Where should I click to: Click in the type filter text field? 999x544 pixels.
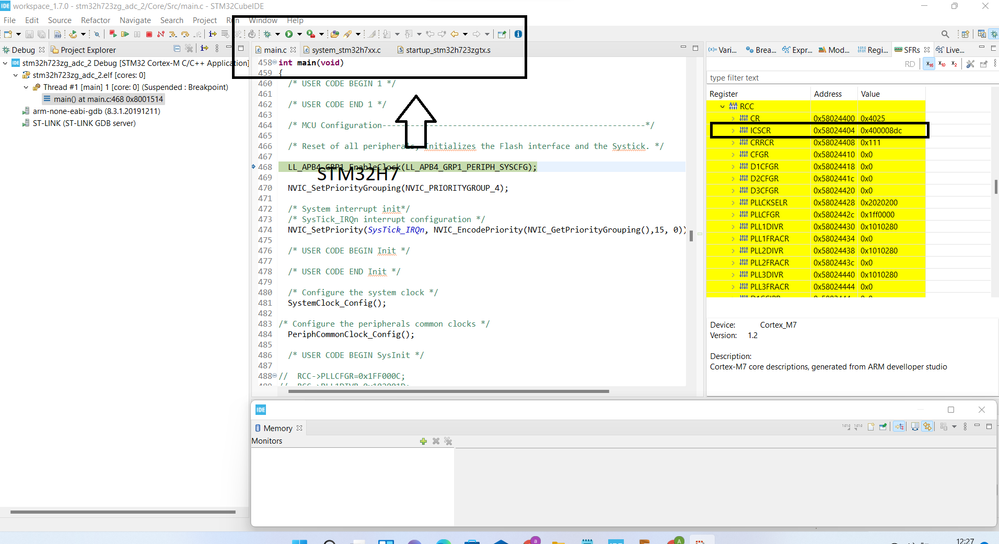(x=851, y=78)
